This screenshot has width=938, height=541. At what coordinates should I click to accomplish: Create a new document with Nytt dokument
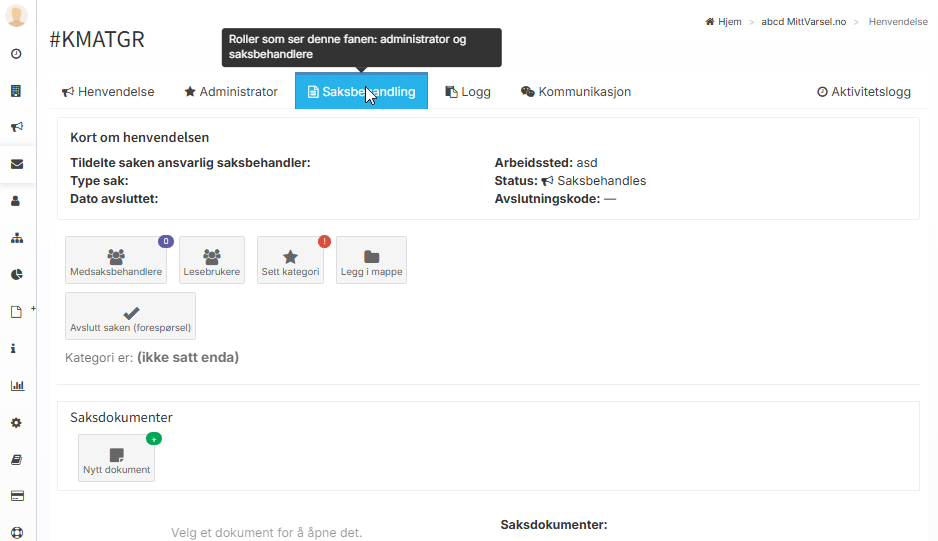117,459
